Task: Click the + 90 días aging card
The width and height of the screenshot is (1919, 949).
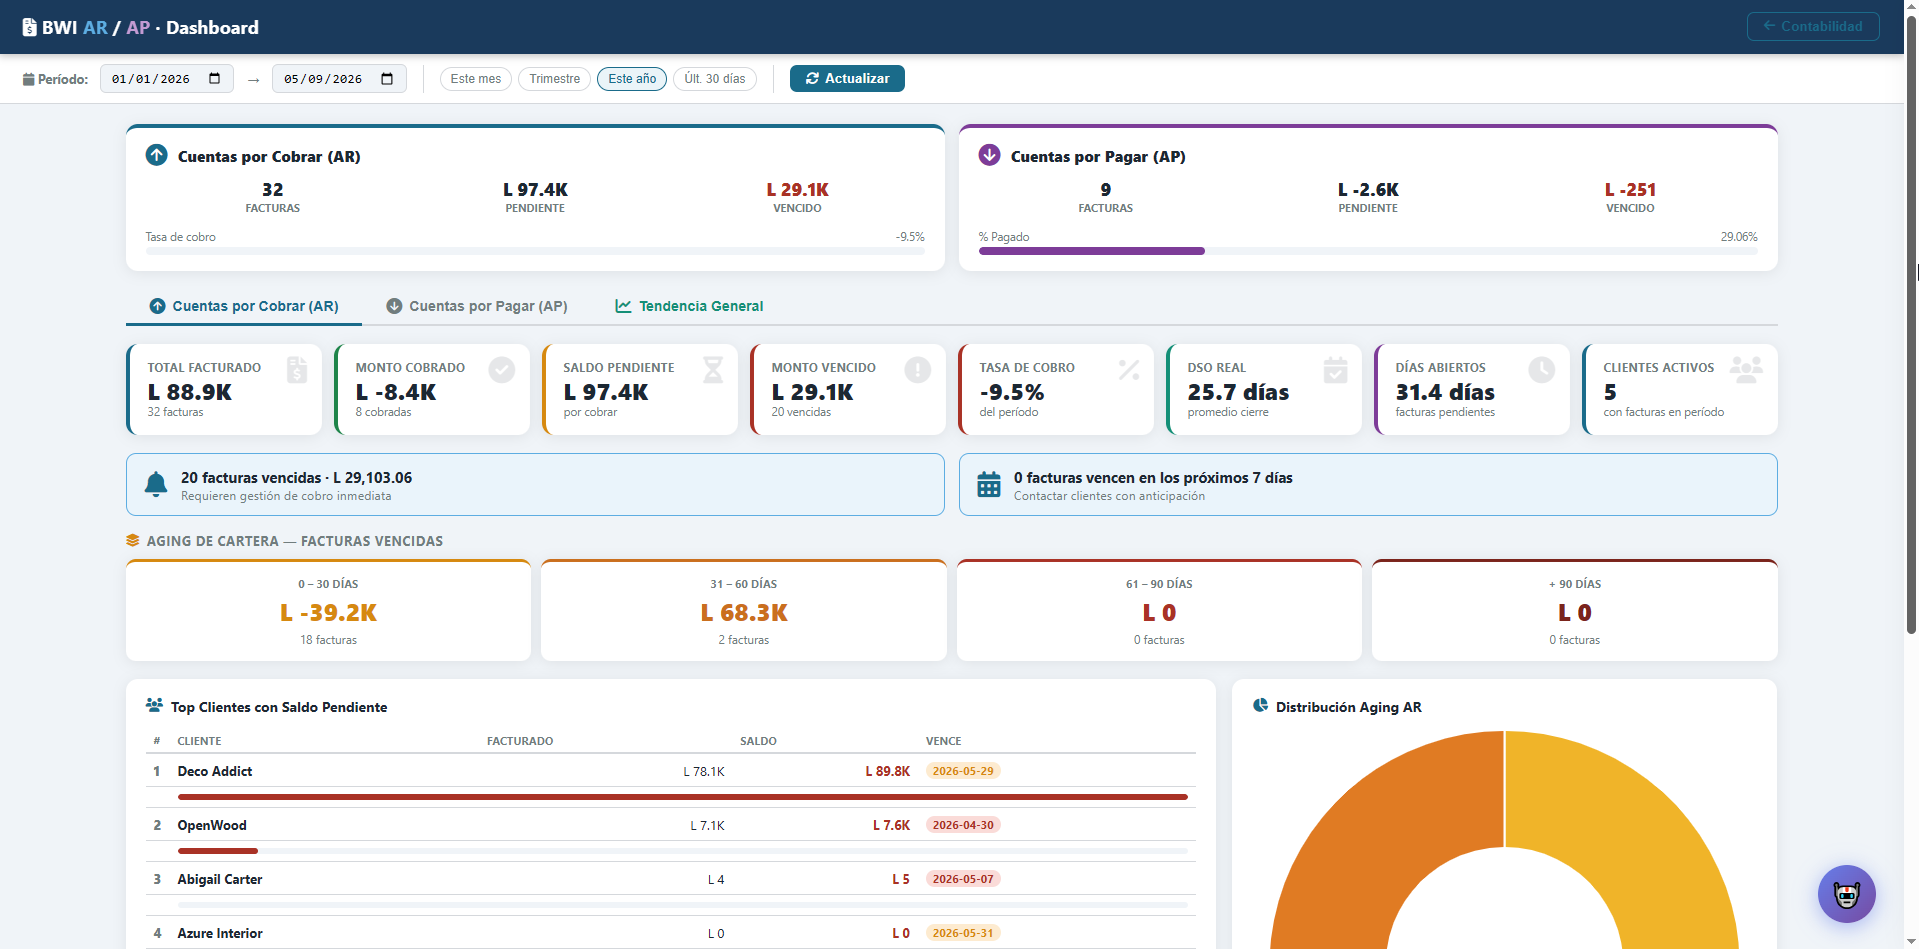Action: point(1575,610)
